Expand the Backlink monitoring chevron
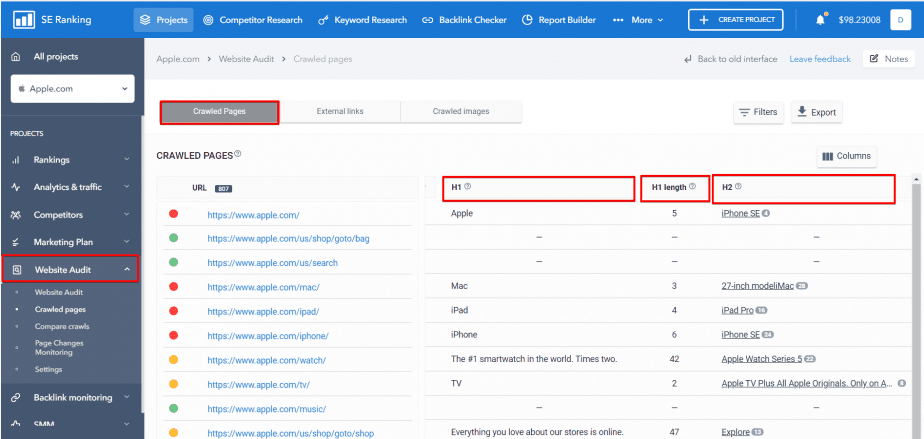The image size is (924, 439). pyautogui.click(x=127, y=398)
